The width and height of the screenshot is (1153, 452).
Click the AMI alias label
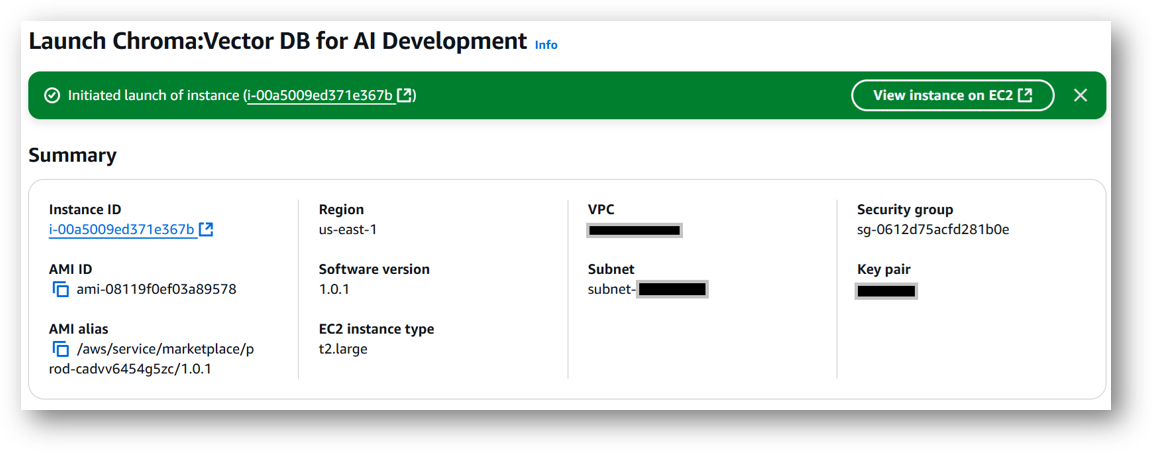[x=79, y=329]
